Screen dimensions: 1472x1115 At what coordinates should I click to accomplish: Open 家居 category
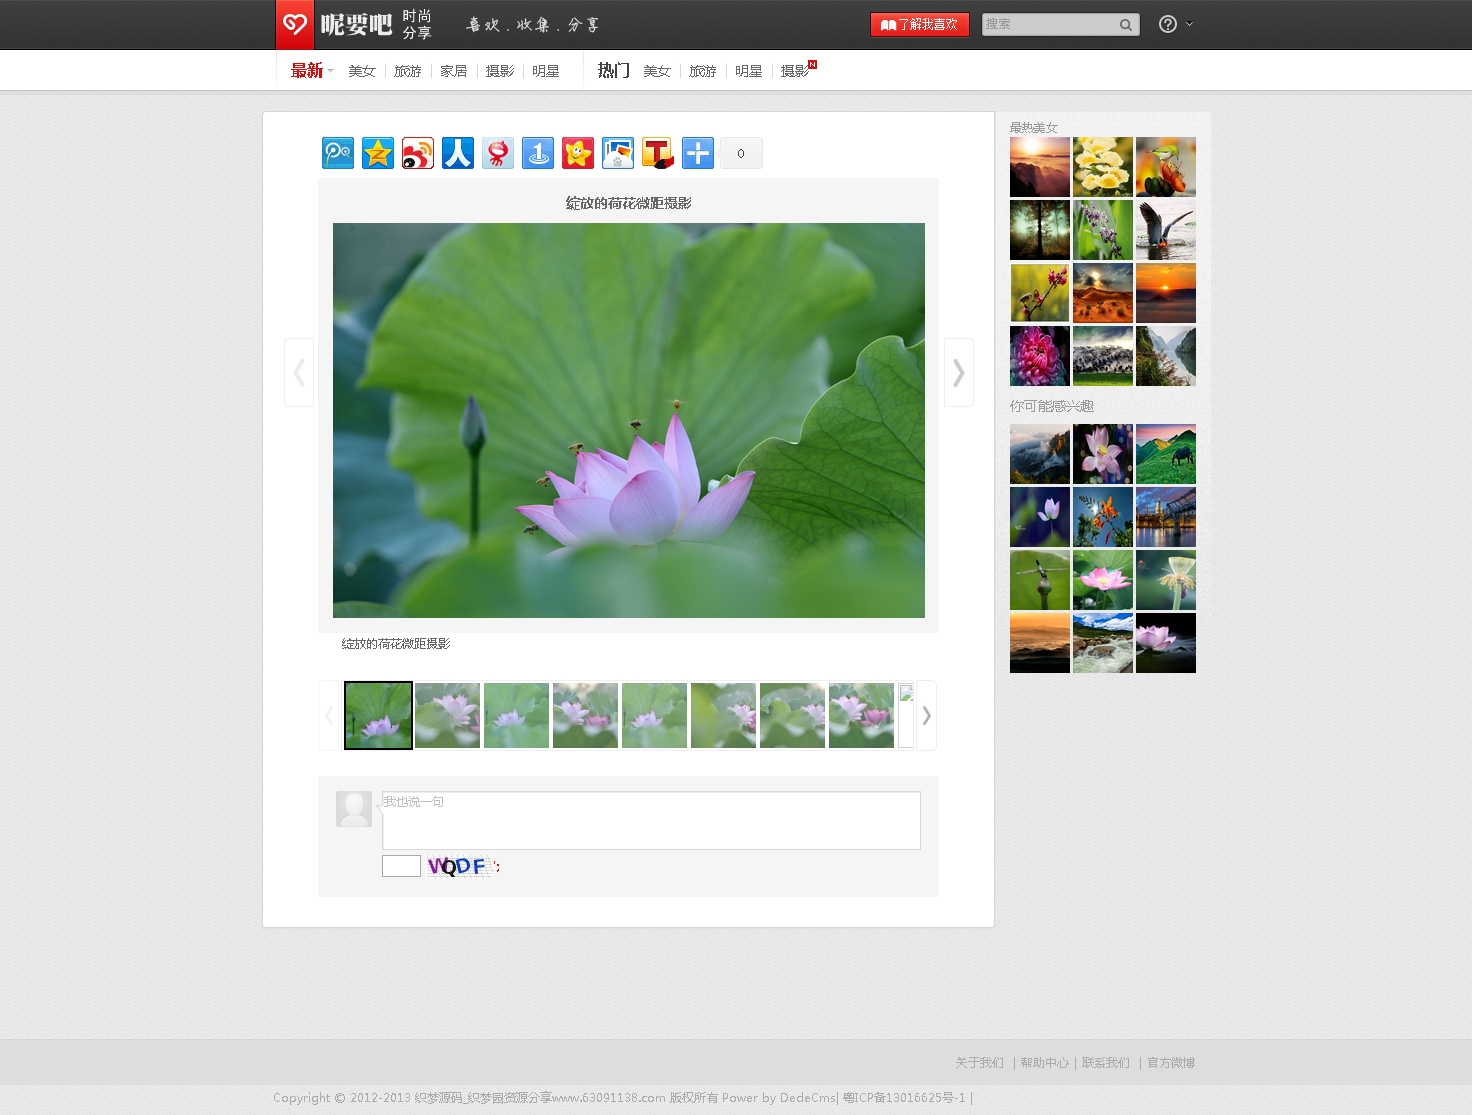(454, 71)
